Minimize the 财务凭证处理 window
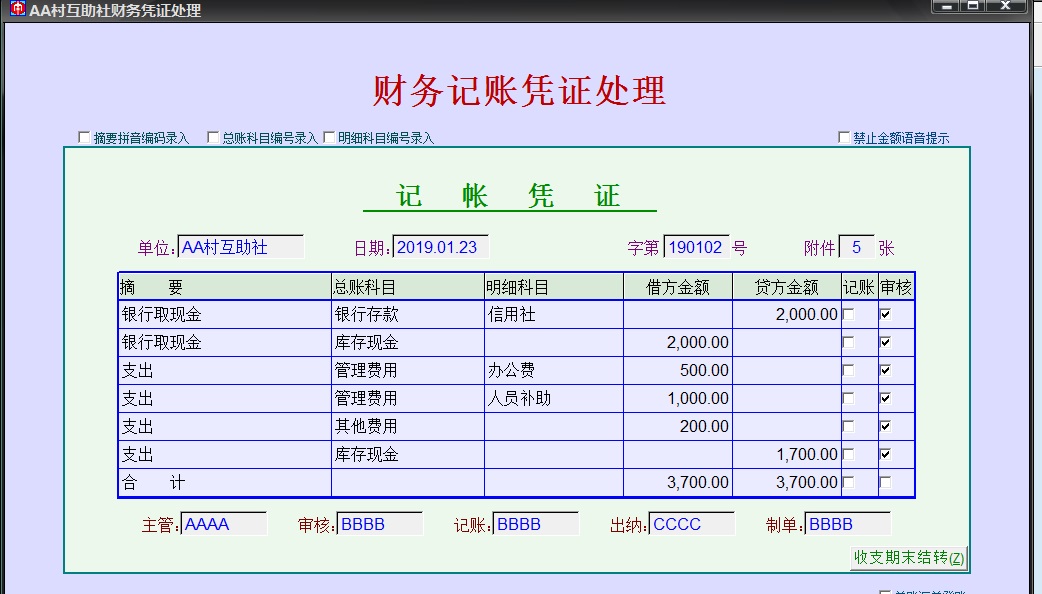The image size is (1042, 594). click(x=947, y=6)
